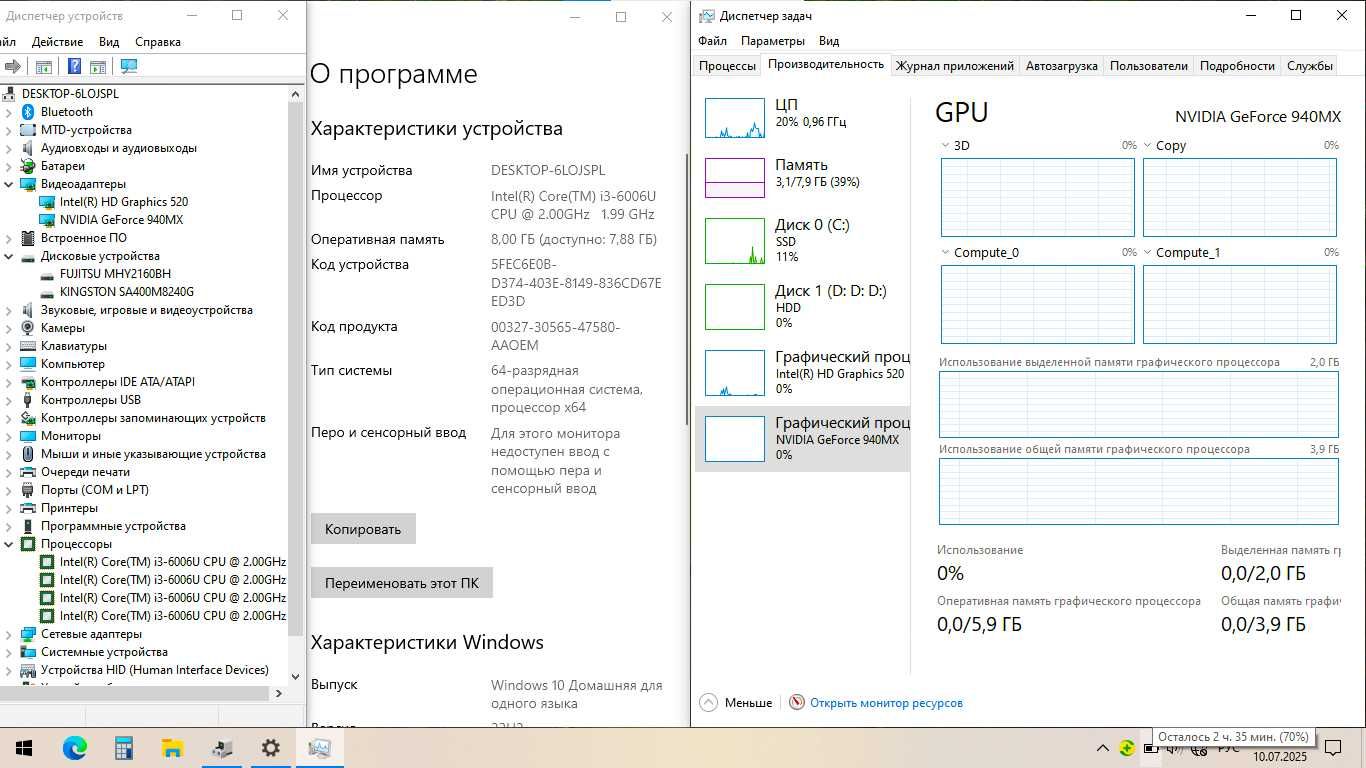Viewport: 1366px width, 768px height.
Task: Click the Принтеры printer category icon
Action: (28, 508)
